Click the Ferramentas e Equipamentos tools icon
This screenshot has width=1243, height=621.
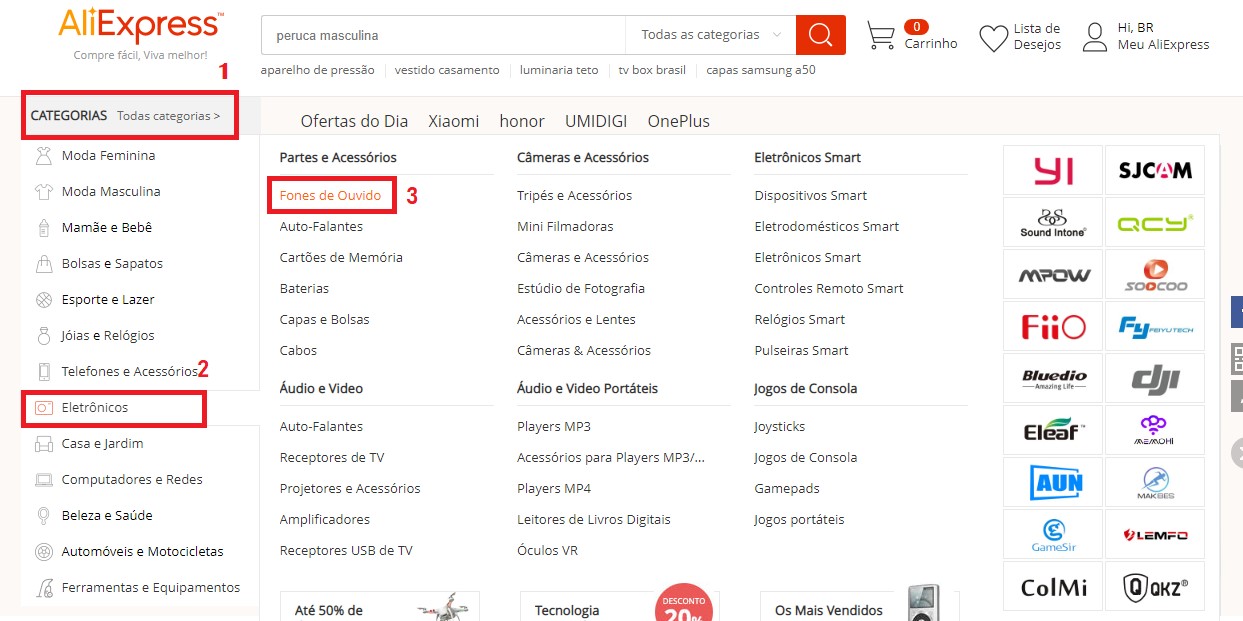[43, 587]
